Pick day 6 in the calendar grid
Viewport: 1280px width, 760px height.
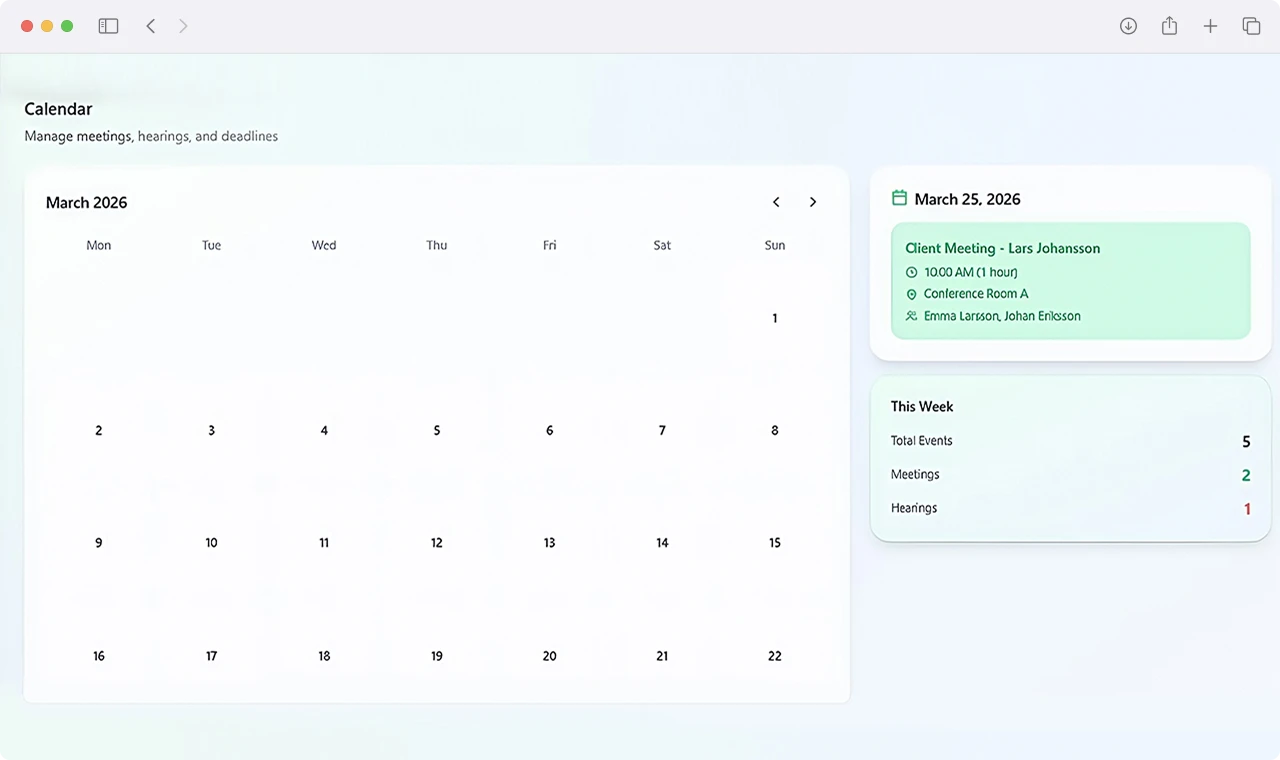549,431
